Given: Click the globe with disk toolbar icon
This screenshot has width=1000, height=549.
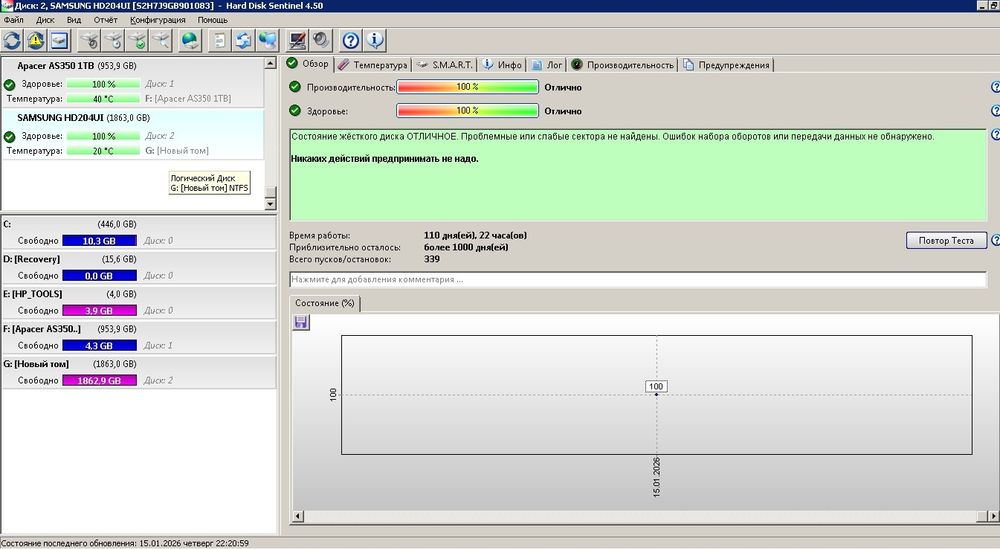Looking at the screenshot, I should coord(190,41).
